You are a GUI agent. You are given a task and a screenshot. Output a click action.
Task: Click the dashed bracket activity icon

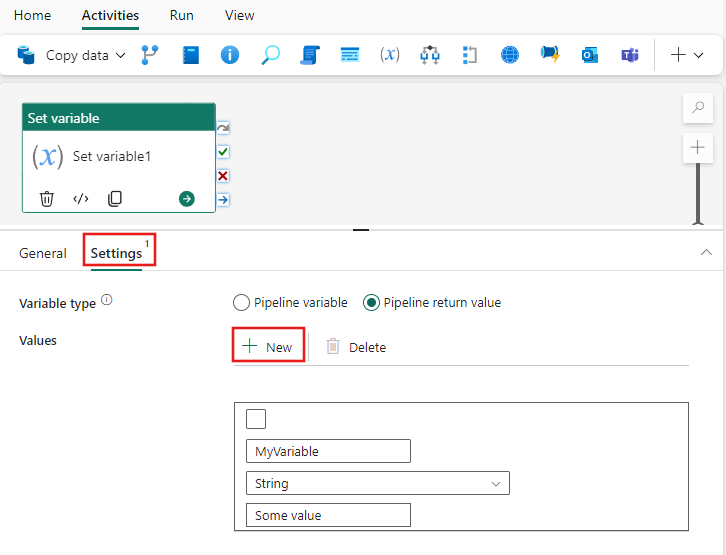[469, 55]
